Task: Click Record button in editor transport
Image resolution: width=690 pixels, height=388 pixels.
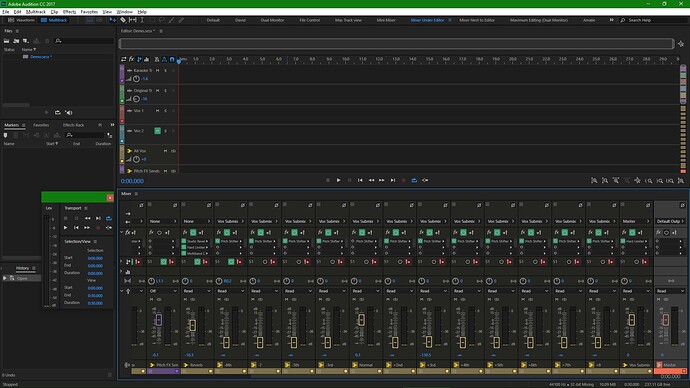Action: pos(404,180)
